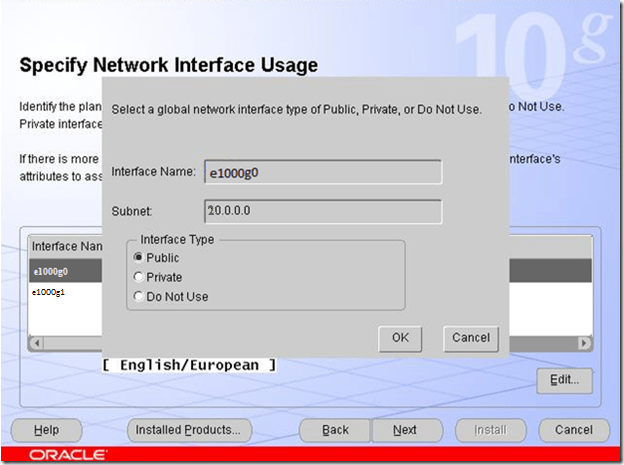Select the Public interface type radio button

[138, 258]
